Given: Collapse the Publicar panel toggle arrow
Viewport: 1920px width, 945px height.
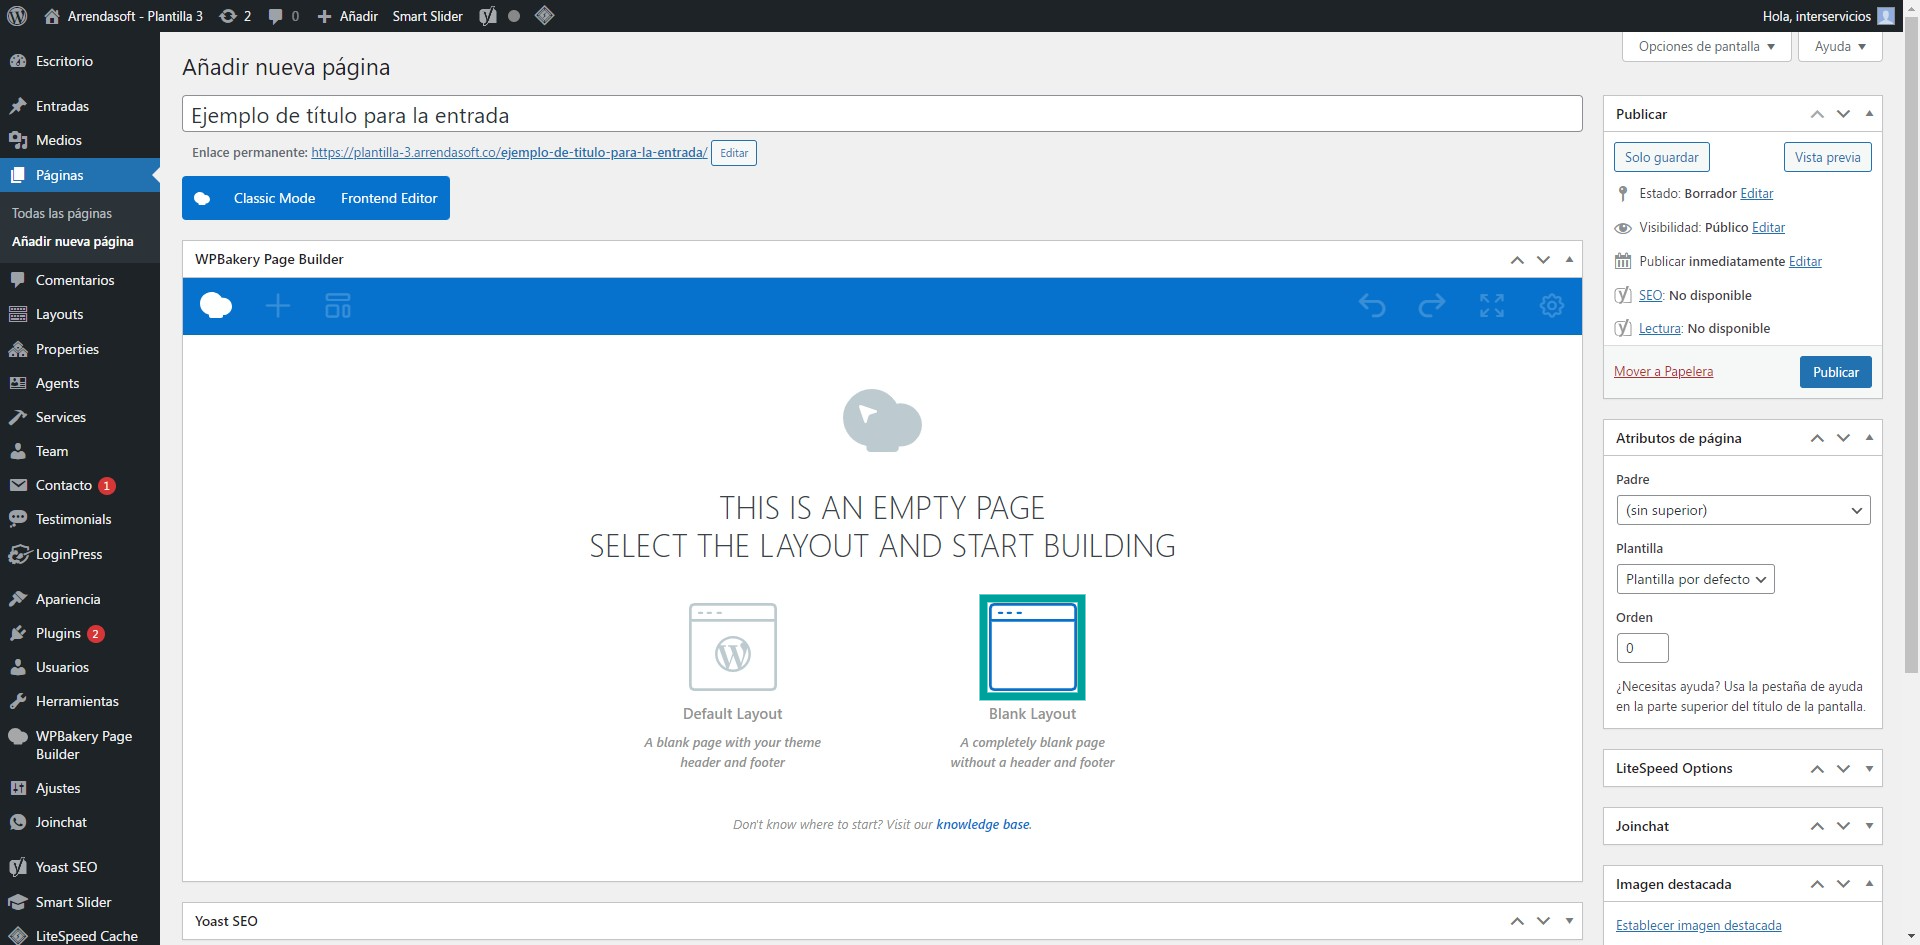Looking at the screenshot, I should [1869, 114].
